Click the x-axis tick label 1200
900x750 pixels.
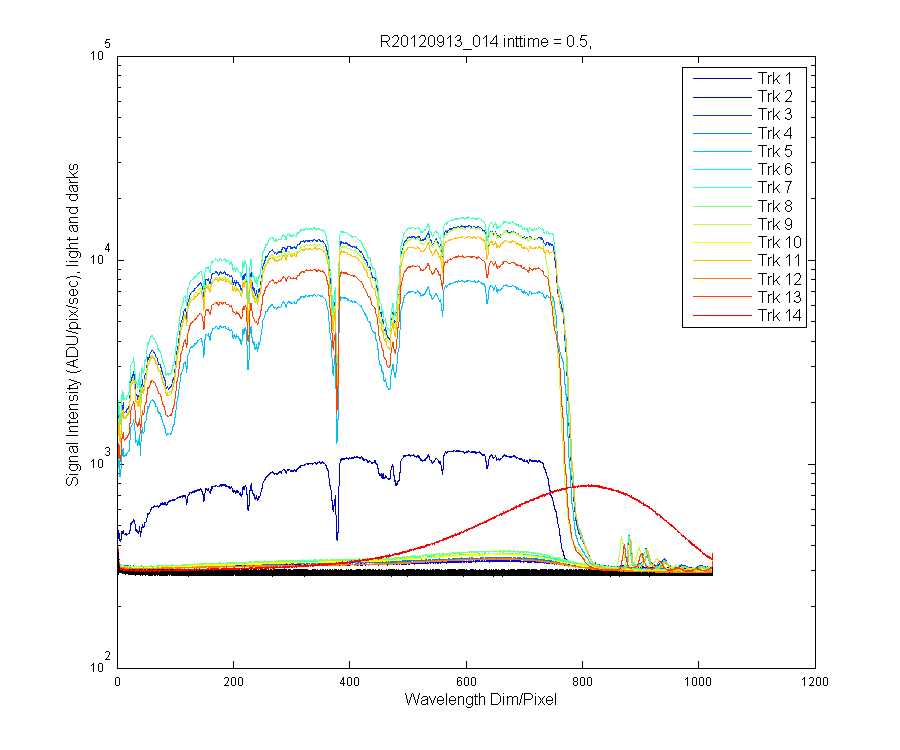(x=814, y=682)
